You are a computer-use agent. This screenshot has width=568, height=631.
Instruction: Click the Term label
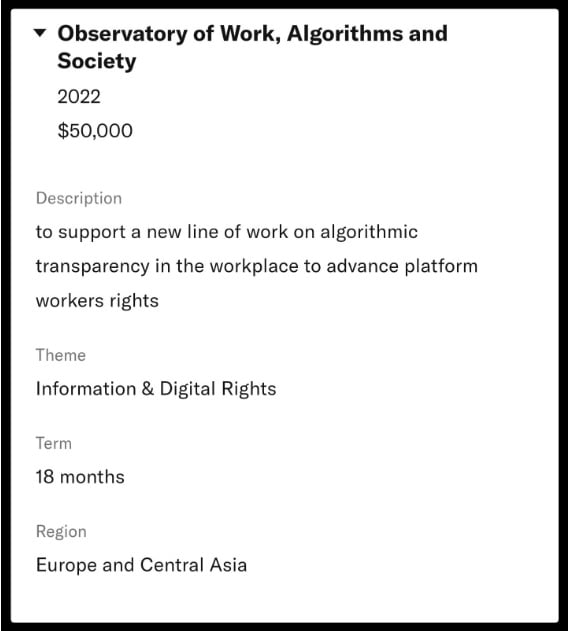54,443
